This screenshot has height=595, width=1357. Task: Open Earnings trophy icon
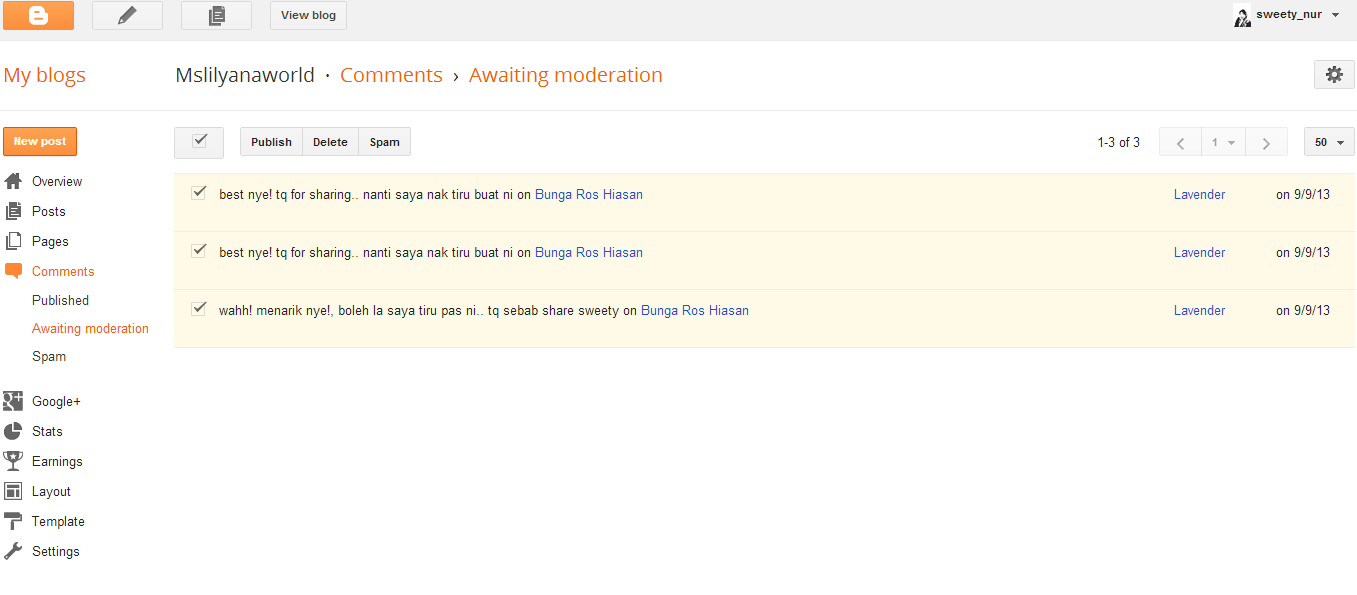(13, 461)
